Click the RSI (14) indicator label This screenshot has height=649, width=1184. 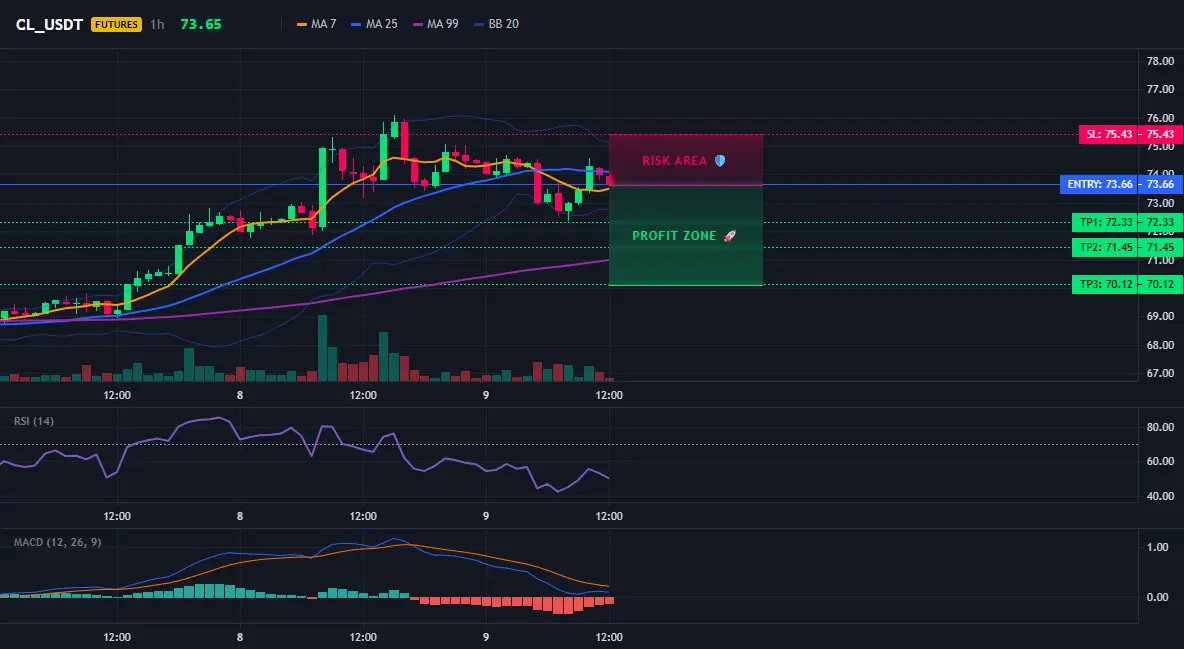(x=34, y=421)
